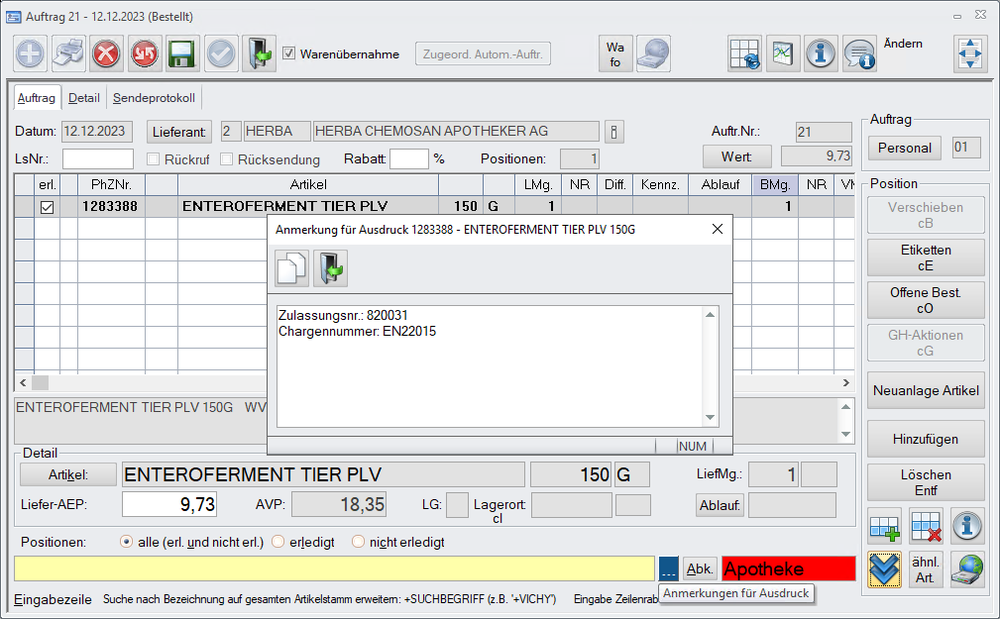Uncheck the erl. checkbox in first order row
This screenshot has width=1000, height=619.
(46, 207)
